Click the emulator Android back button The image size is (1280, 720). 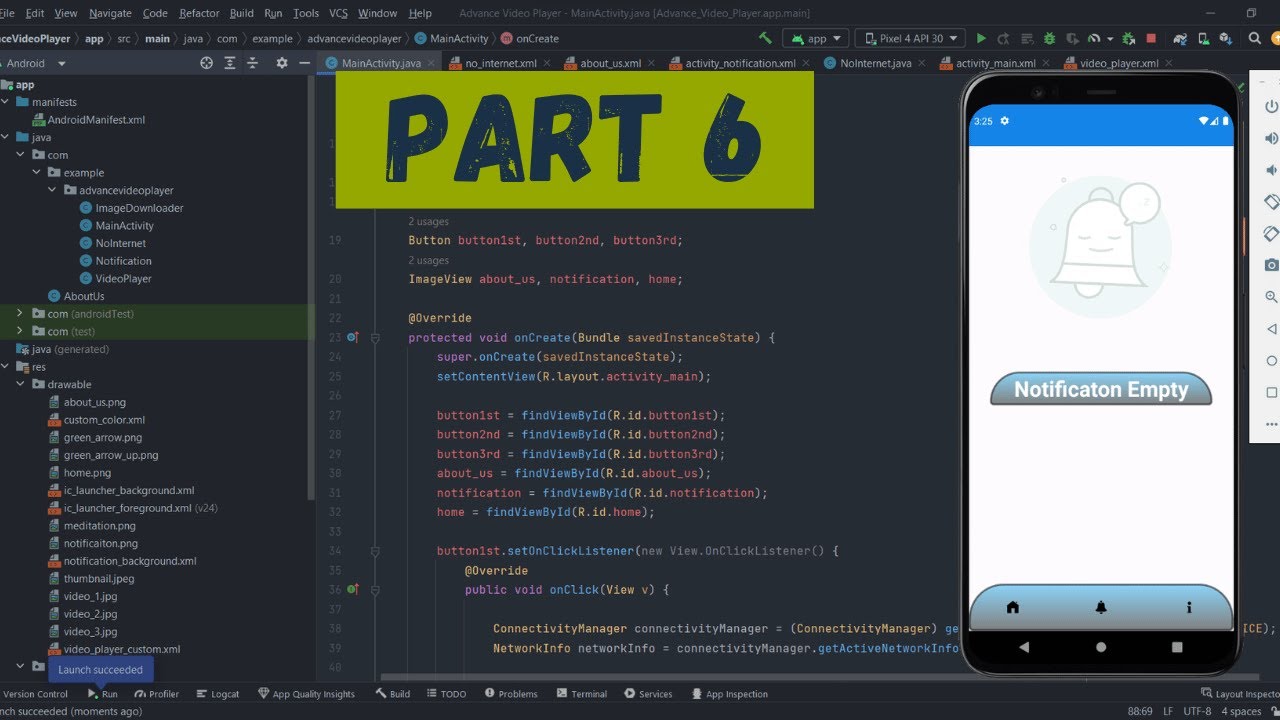(x=1024, y=647)
